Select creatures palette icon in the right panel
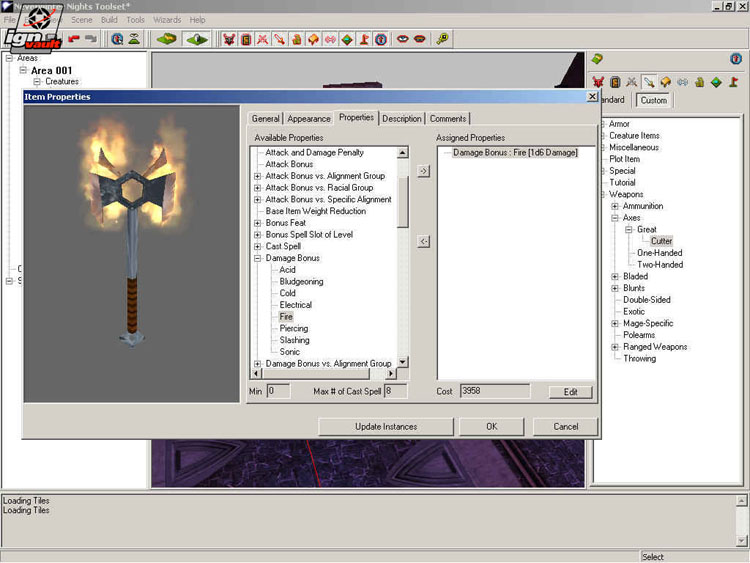 pyautogui.click(x=598, y=82)
